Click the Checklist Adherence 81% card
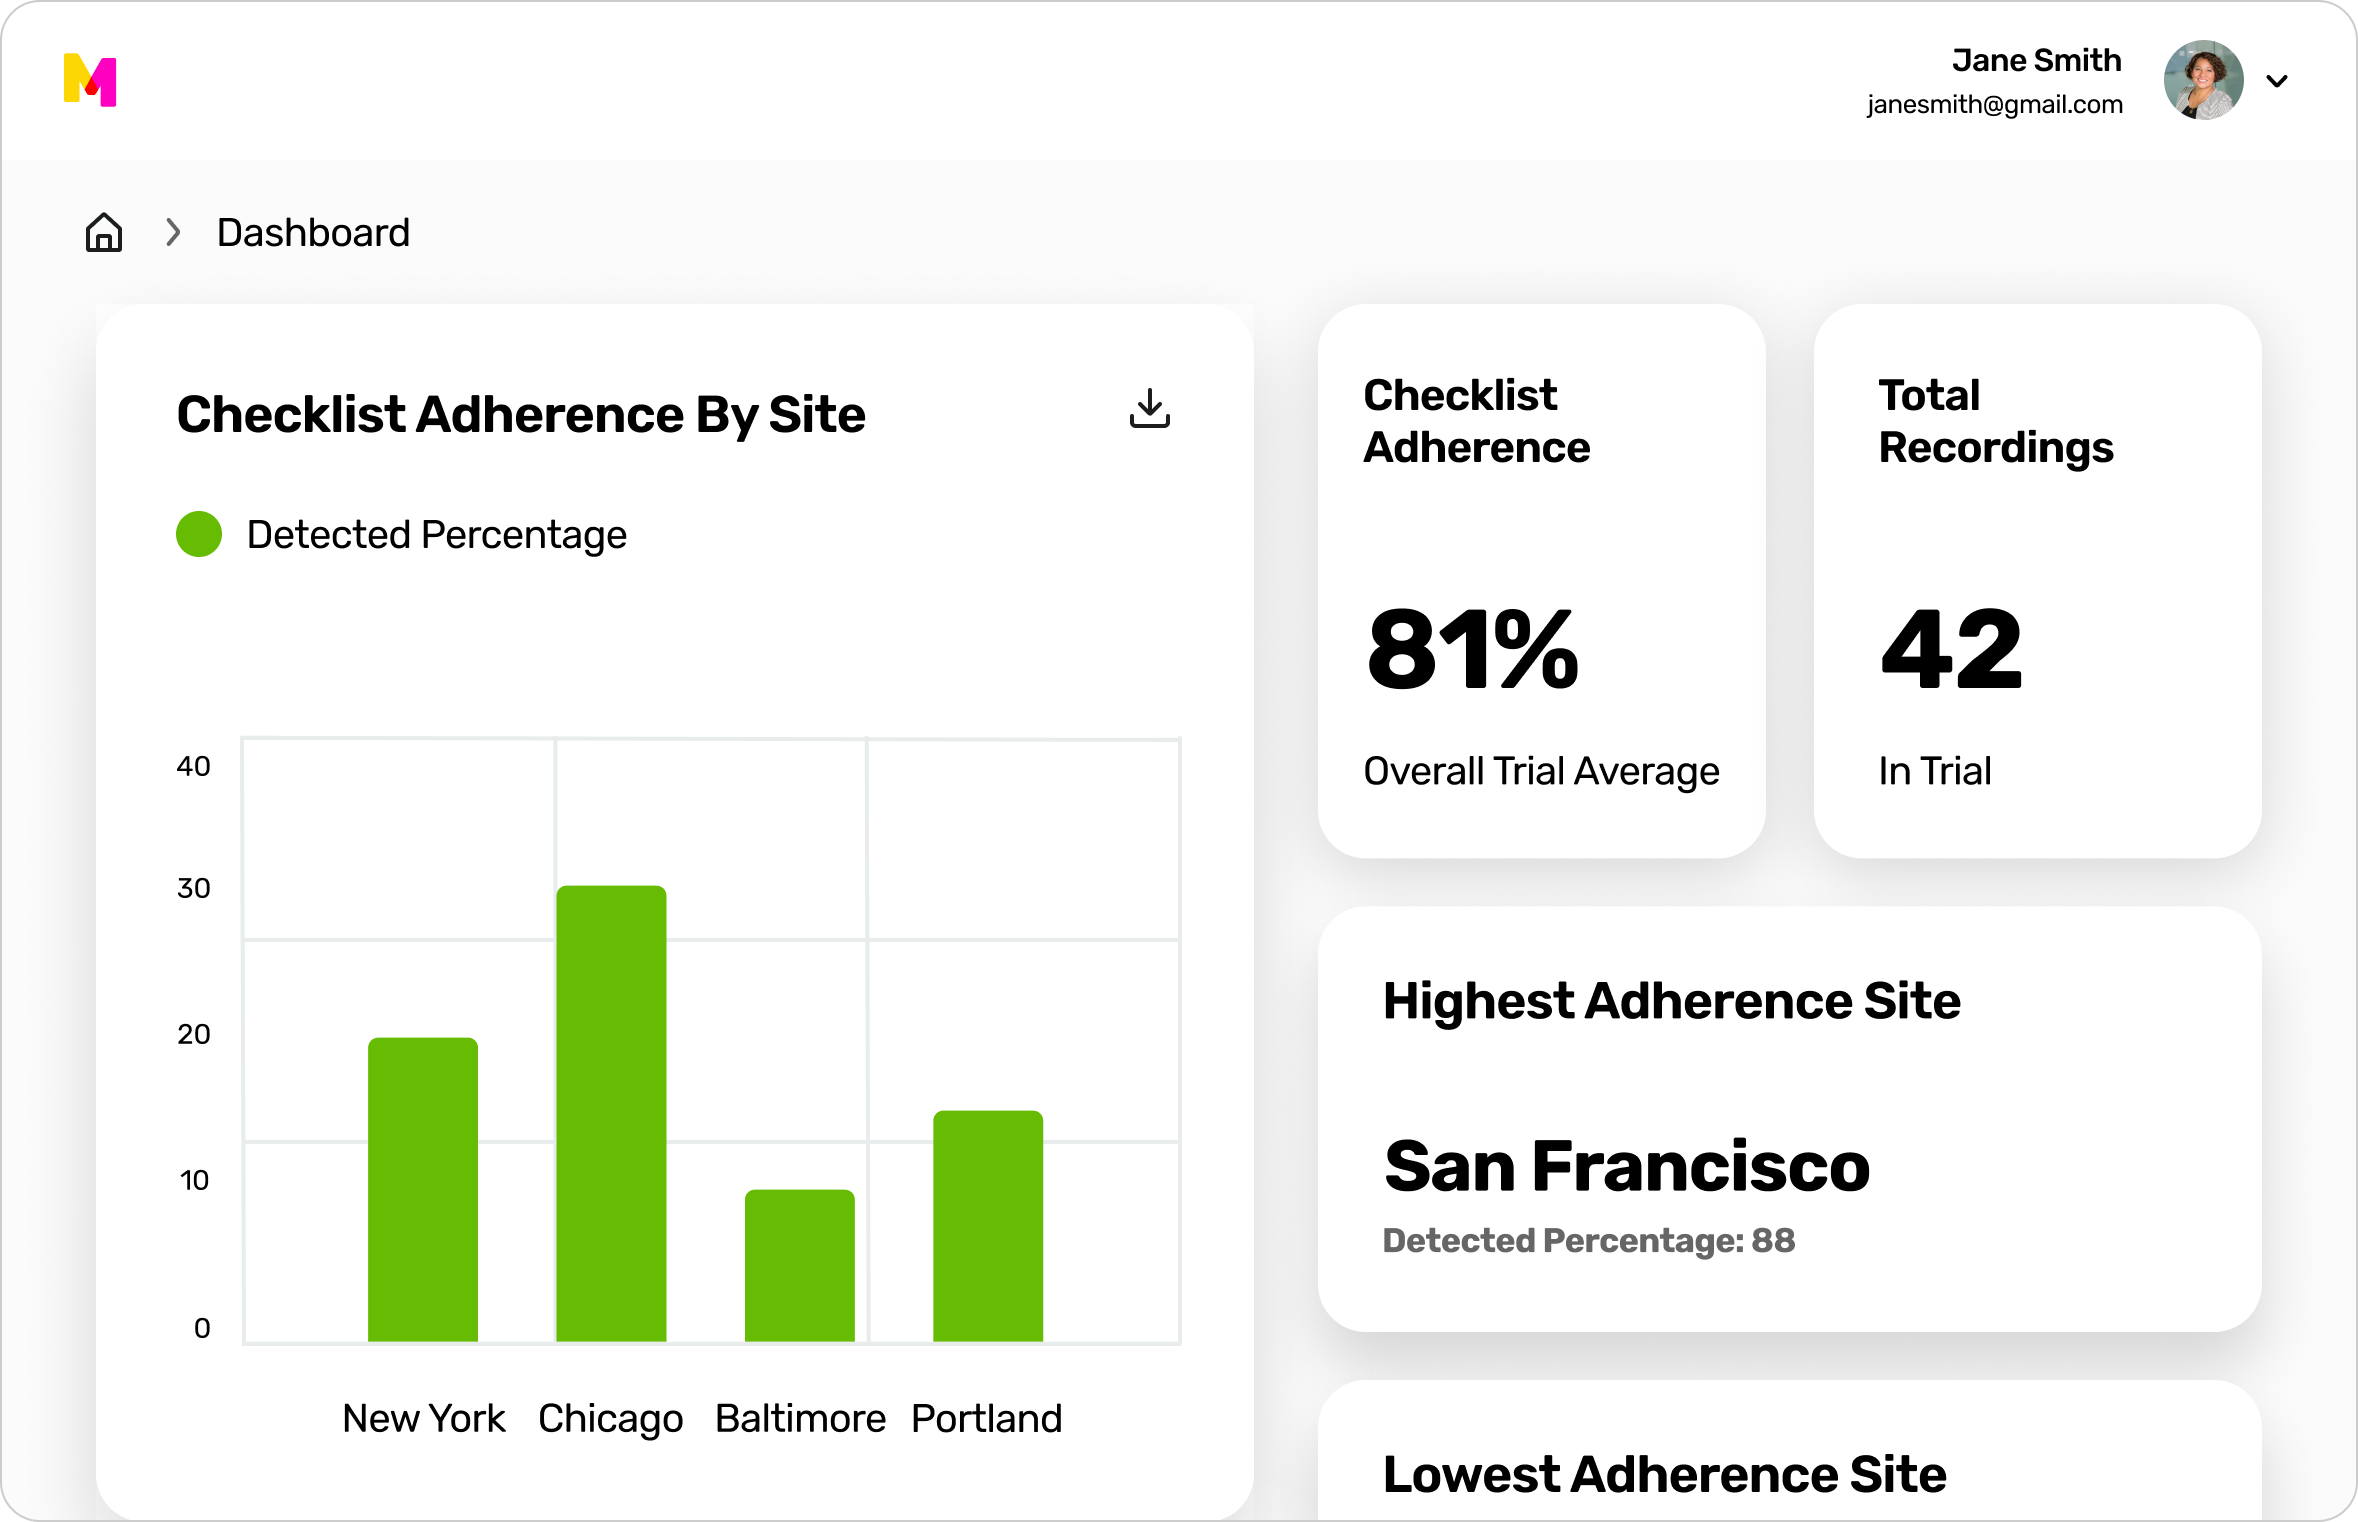This screenshot has height=1522, width=2358. (x=1541, y=581)
